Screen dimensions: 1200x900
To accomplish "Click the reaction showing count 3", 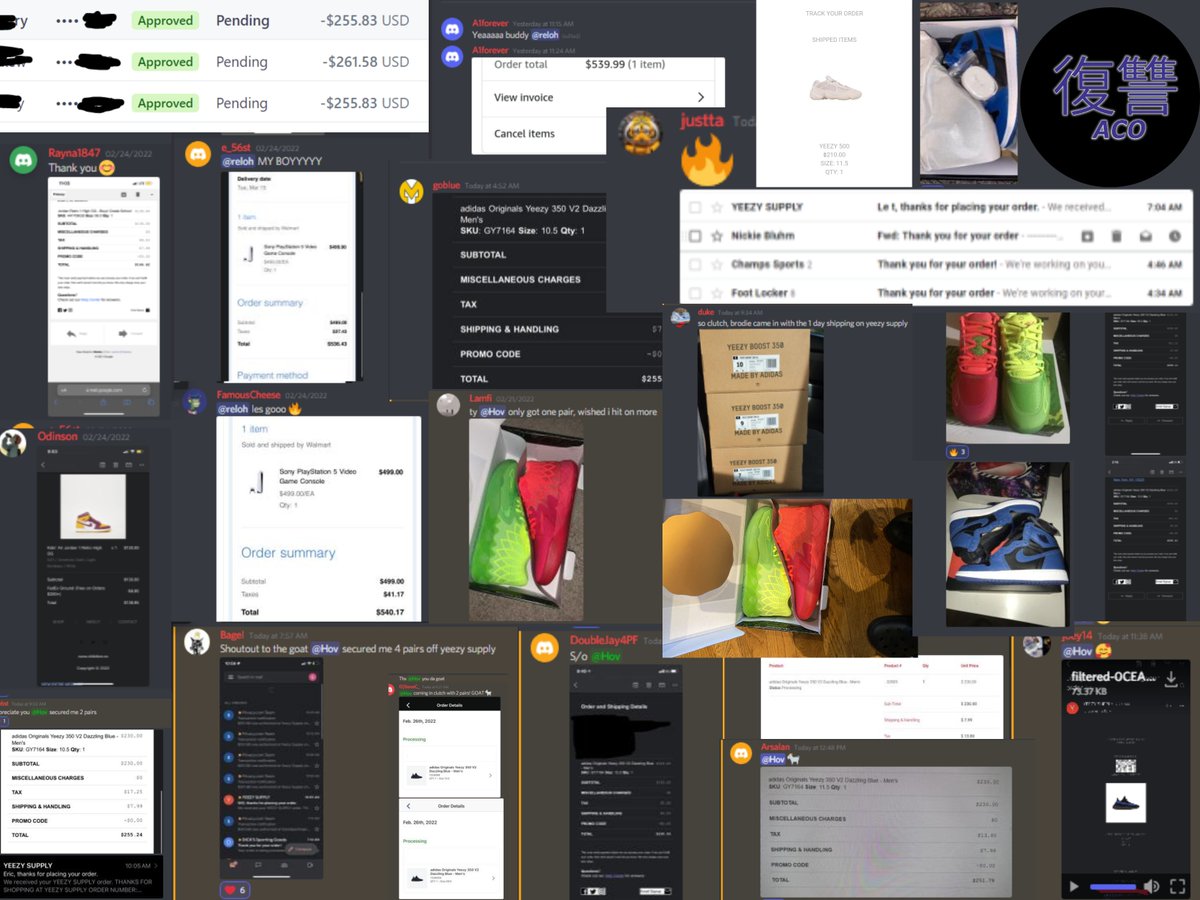I will (959, 452).
